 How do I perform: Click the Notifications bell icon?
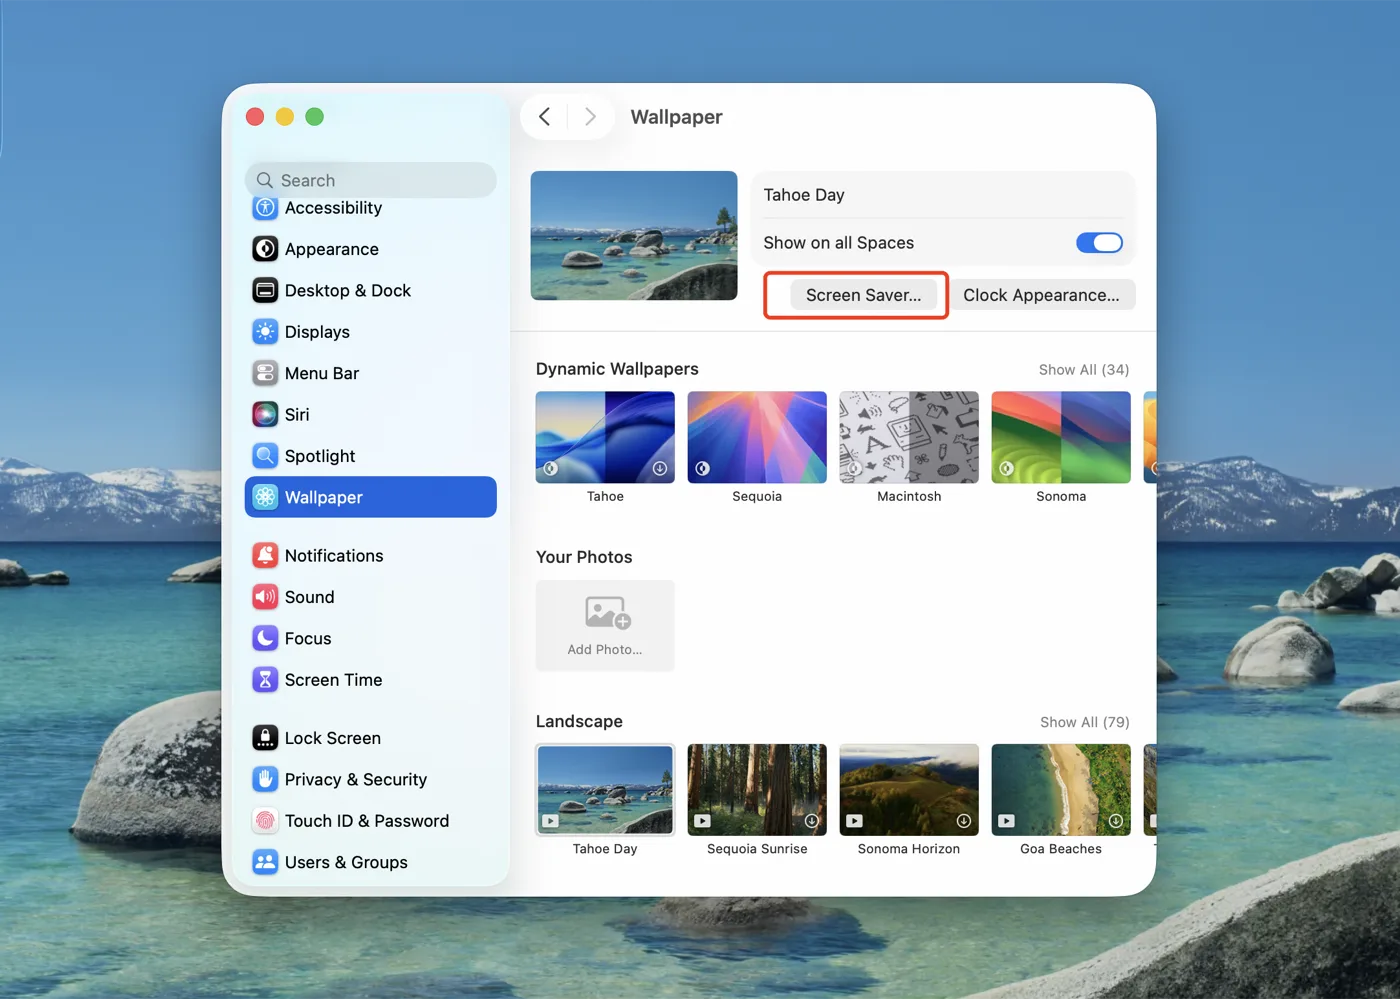[265, 556]
